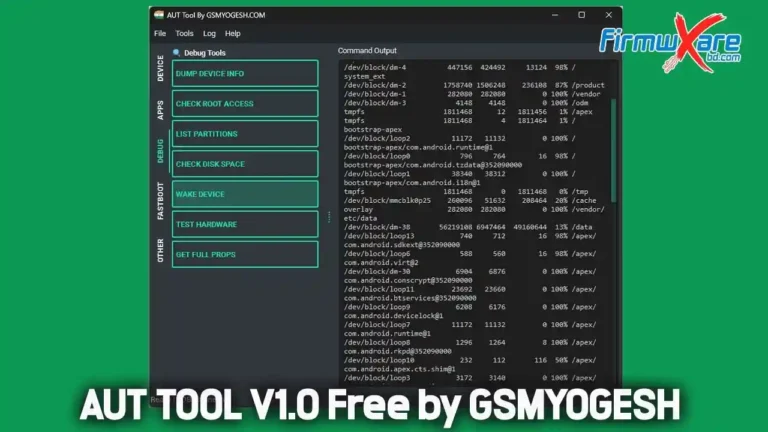768x432 pixels.
Task: Click GET FULL PROPS button
Action: point(245,254)
